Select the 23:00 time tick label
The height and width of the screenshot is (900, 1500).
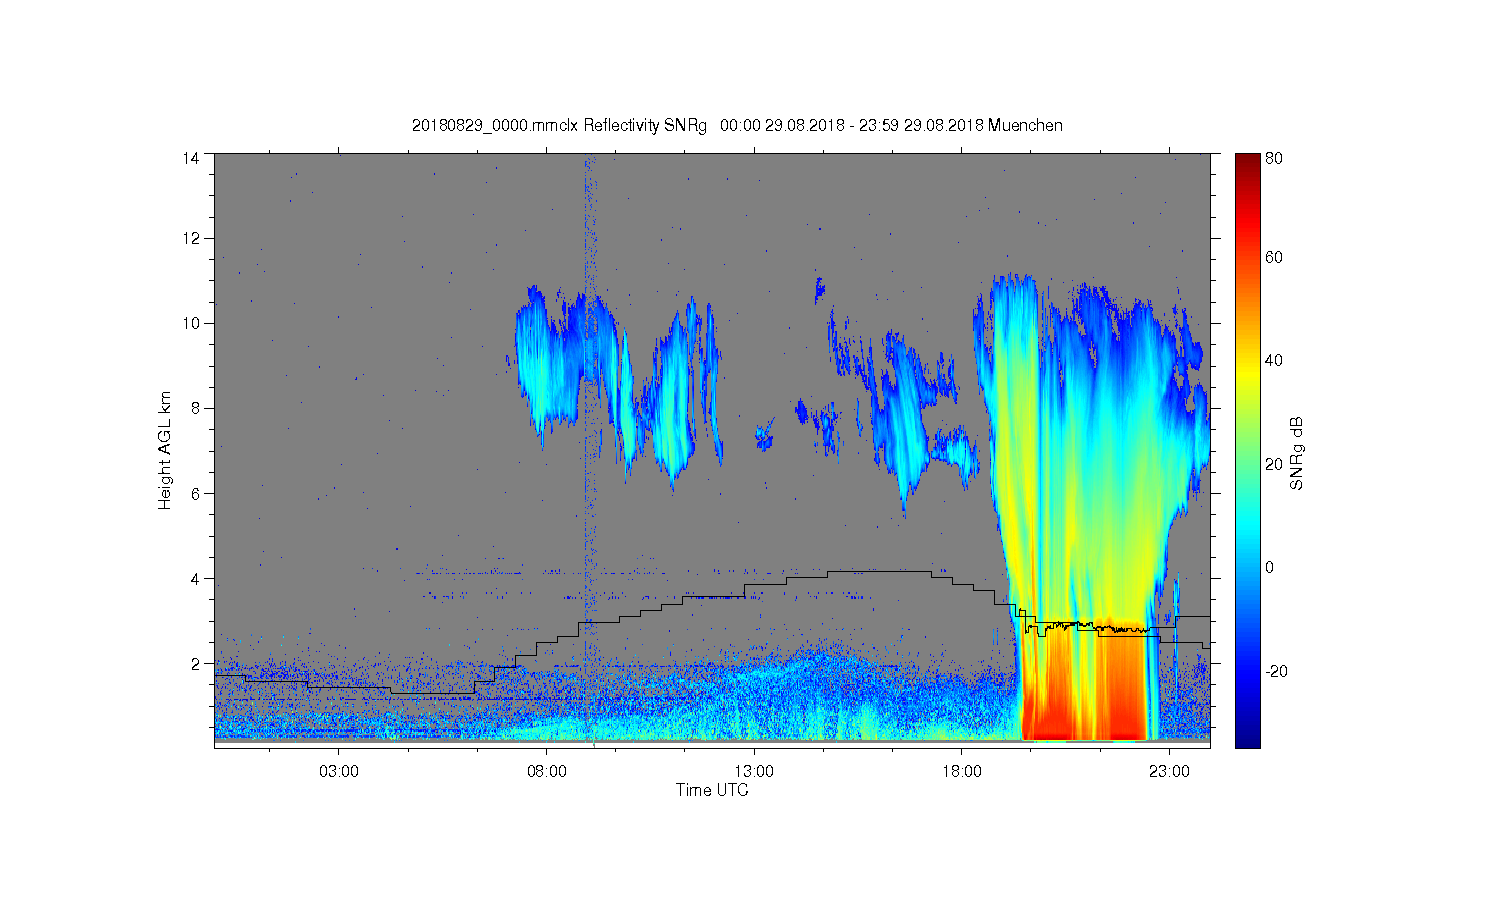click(1169, 772)
